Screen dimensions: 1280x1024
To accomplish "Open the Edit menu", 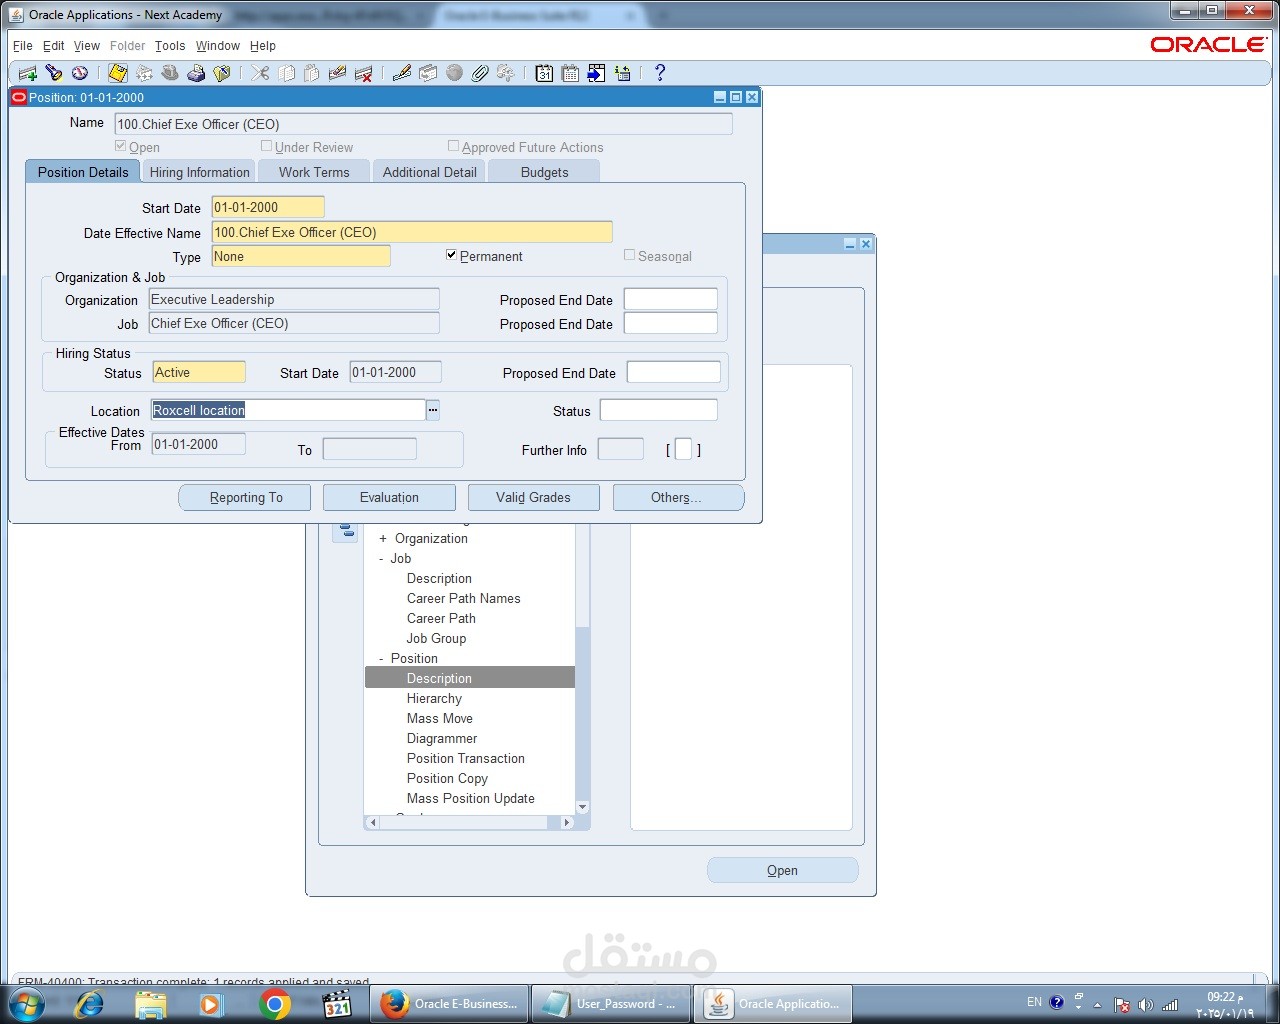I will 54,46.
